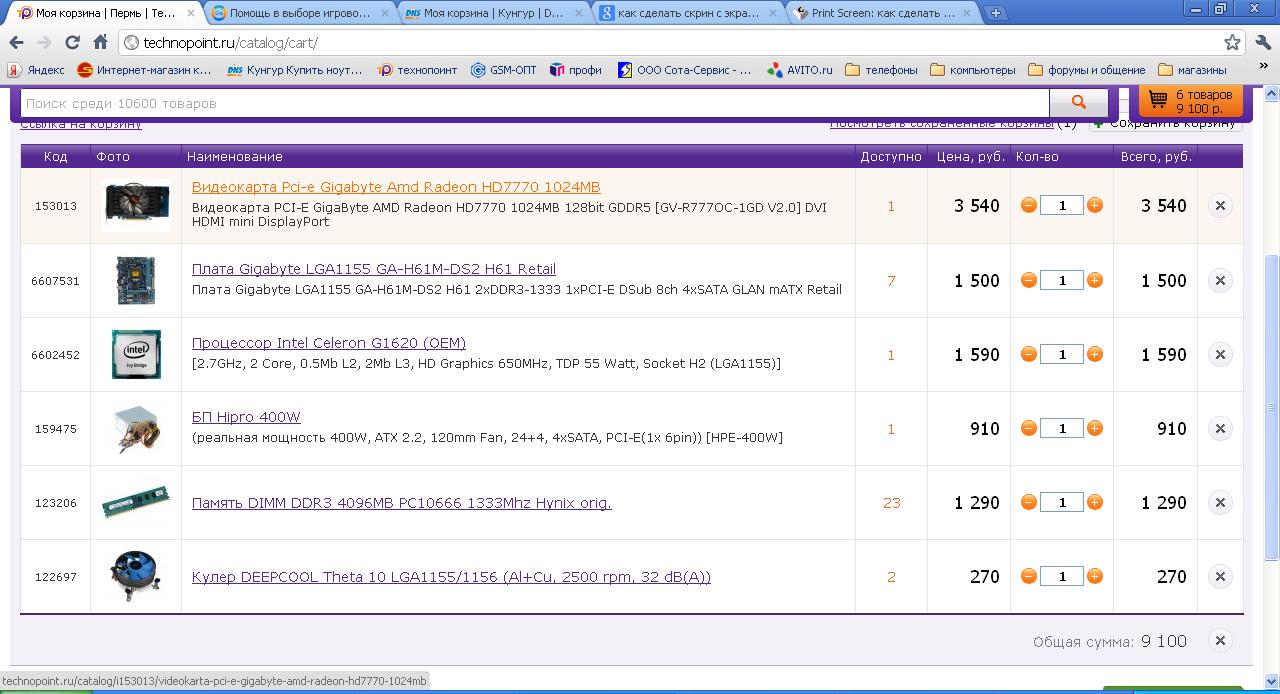The image size is (1280, 694).
Task: Open Видеокарта Pci-e Gigabyte Amd Radeon link
Action: coord(396,187)
